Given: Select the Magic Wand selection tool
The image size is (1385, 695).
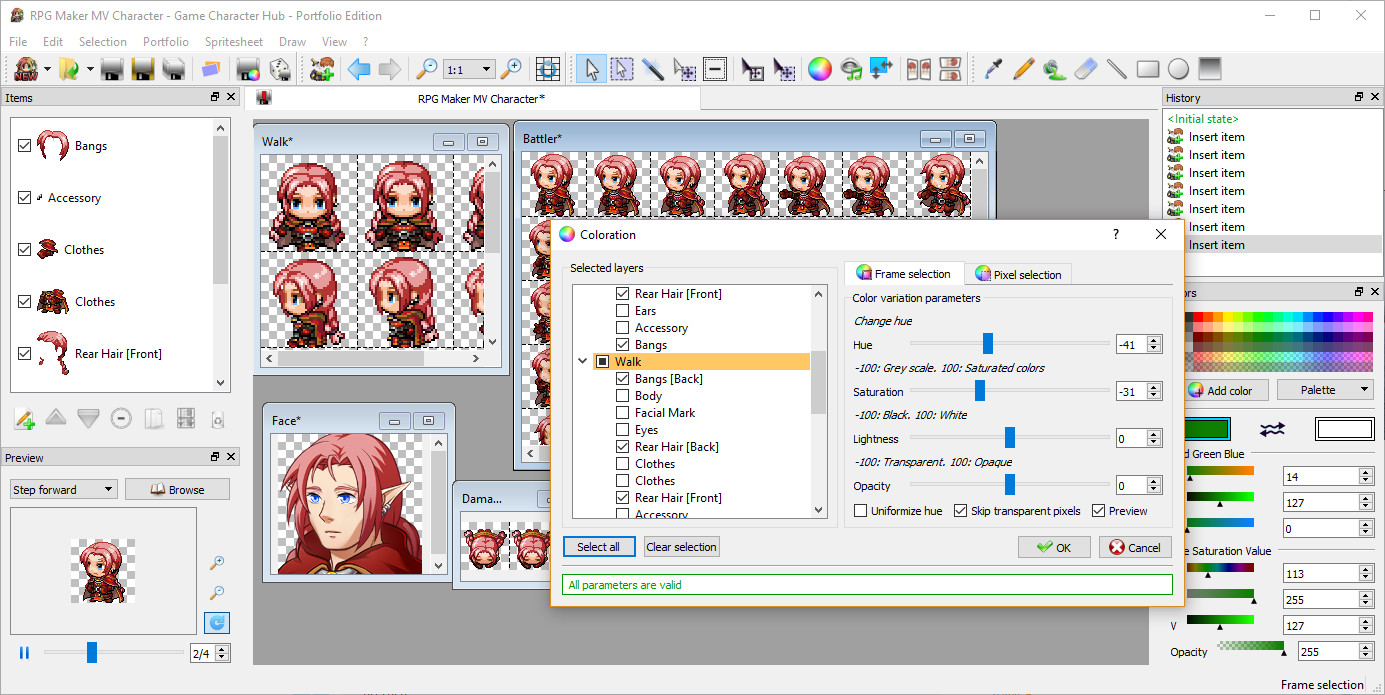Looking at the screenshot, I should pos(652,68).
